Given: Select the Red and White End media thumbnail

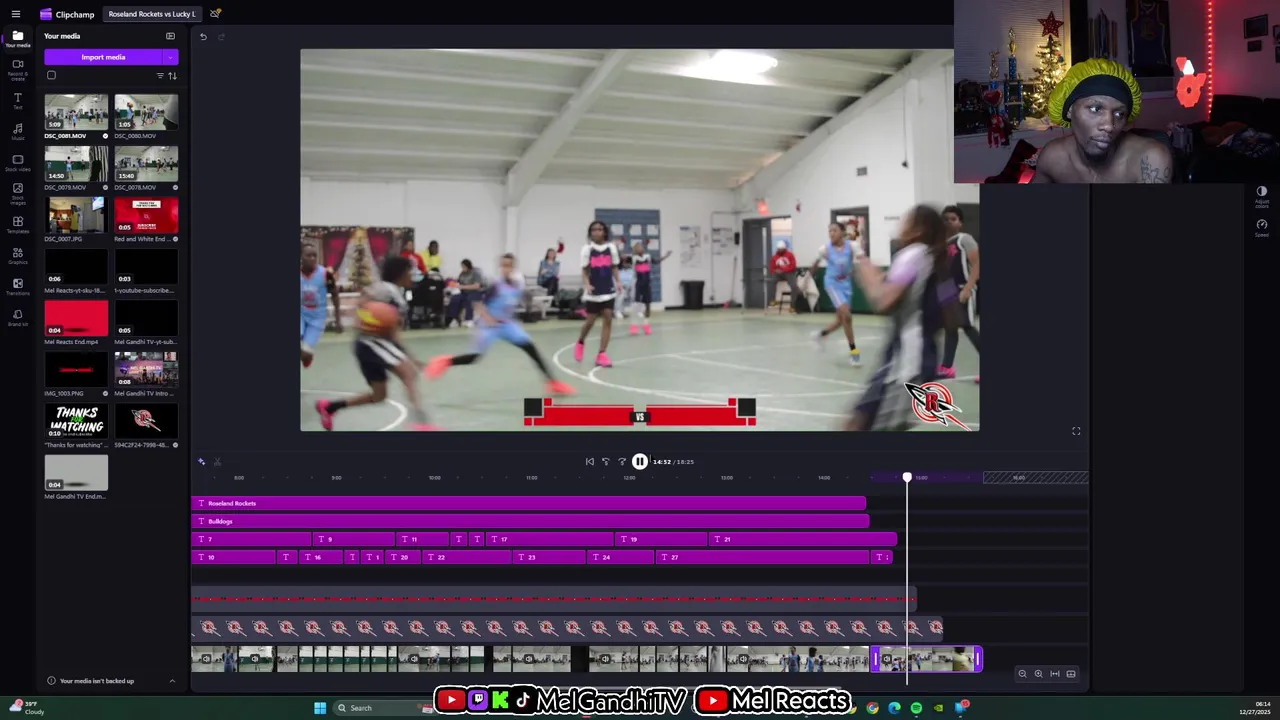Looking at the screenshot, I should pos(146,215).
